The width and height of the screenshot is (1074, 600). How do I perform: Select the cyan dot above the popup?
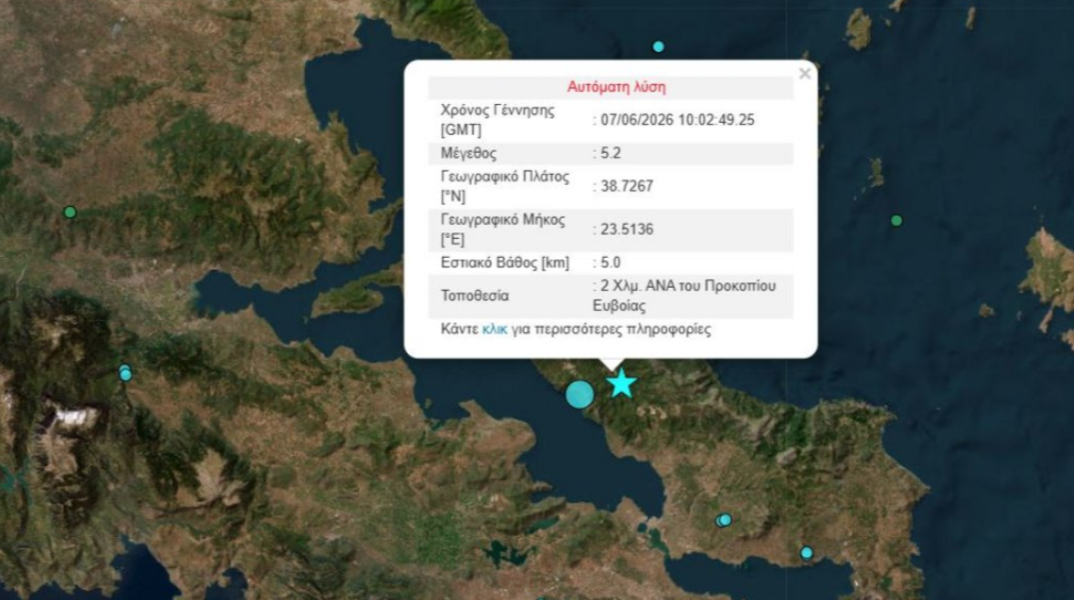coord(658,47)
